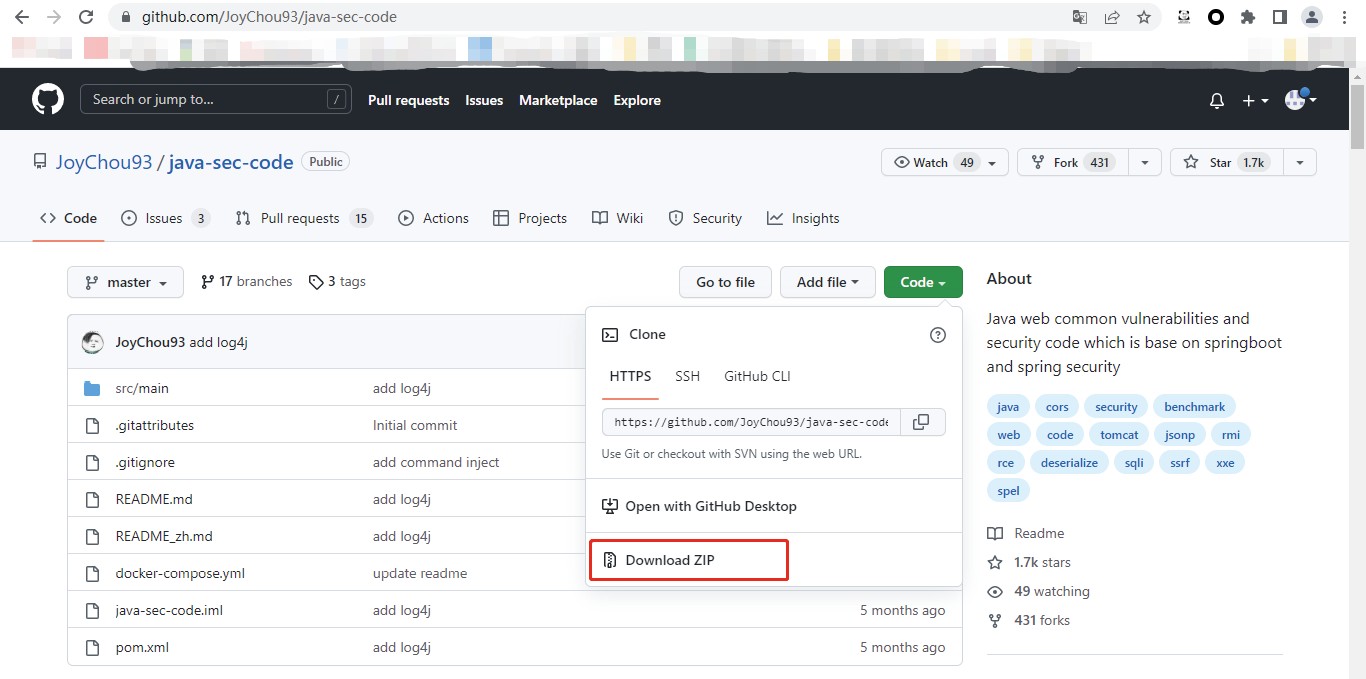Open the Readme link in About
This screenshot has width=1366, height=679.
click(x=1026, y=533)
